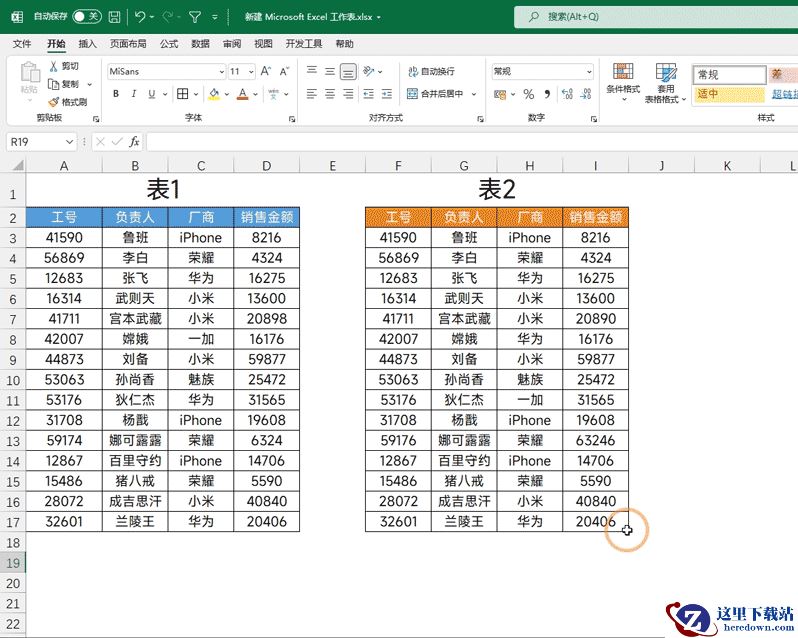Open the Clipboard group dialog launcher
The image size is (798, 638).
[96, 119]
